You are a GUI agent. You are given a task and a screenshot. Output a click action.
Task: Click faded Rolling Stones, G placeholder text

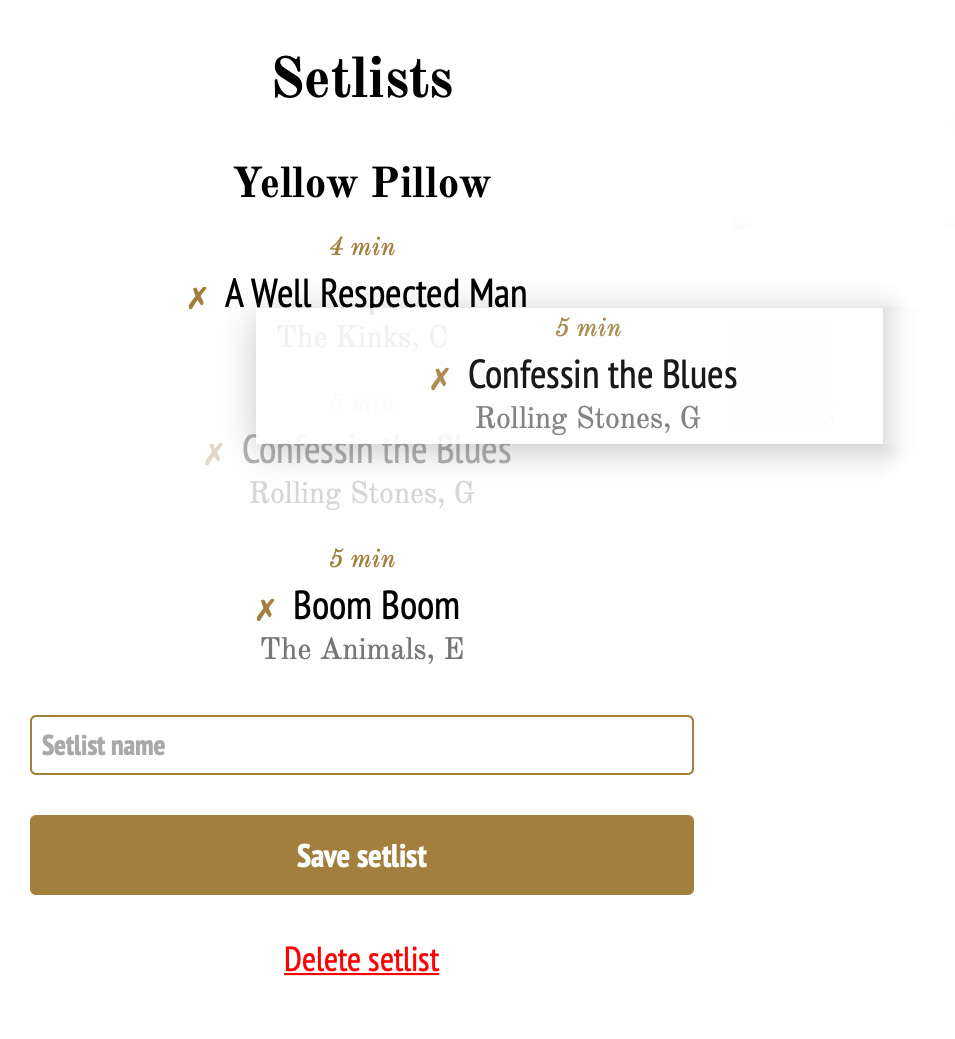[361, 494]
